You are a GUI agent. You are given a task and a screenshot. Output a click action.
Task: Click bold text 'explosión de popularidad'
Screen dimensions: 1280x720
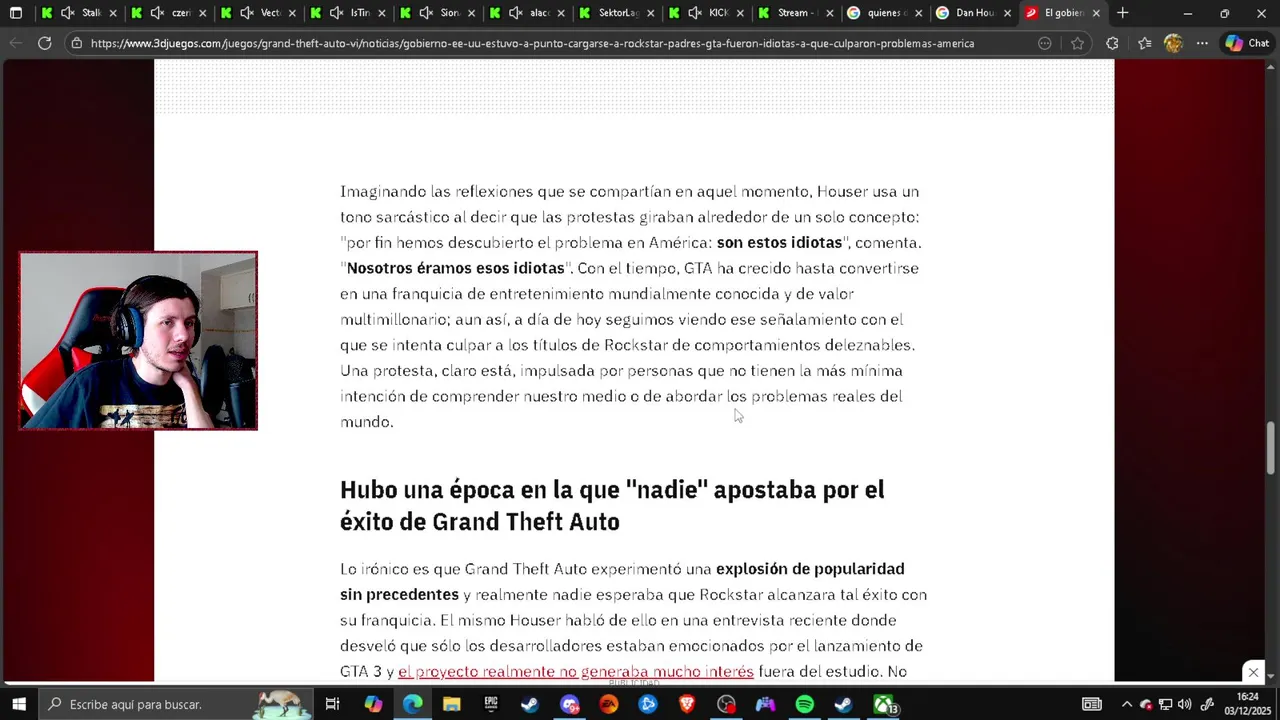click(x=810, y=569)
